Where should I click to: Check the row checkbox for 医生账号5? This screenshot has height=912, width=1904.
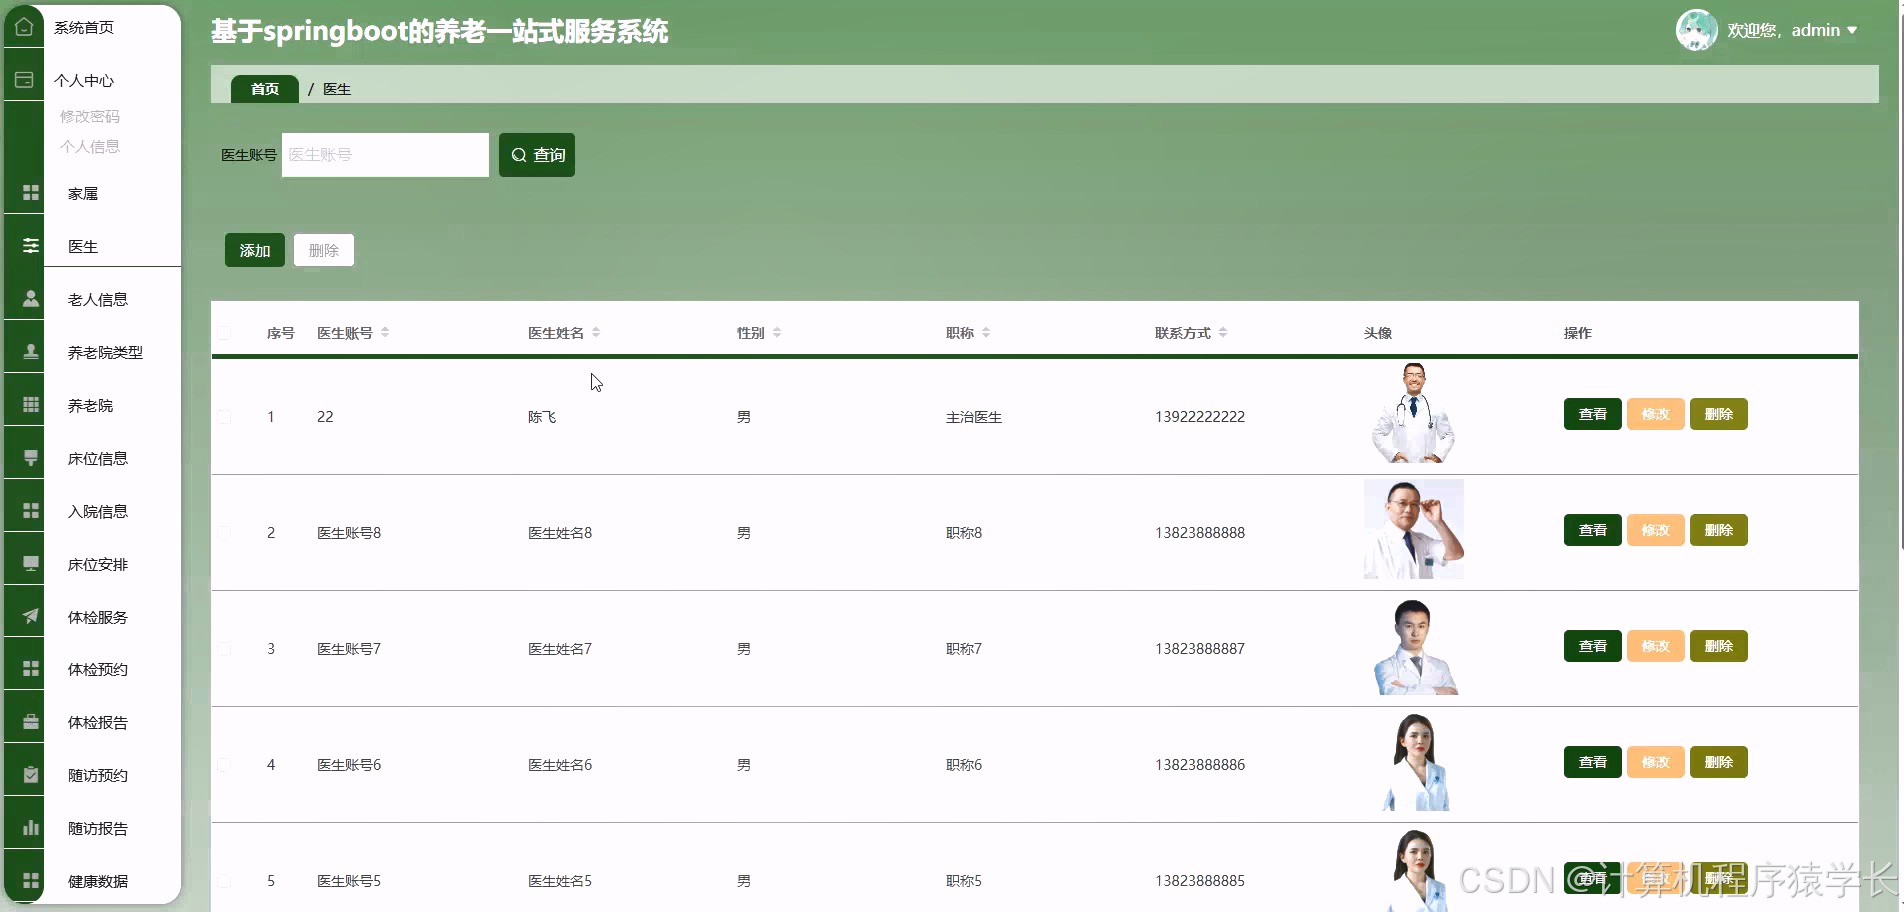click(x=224, y=881)
